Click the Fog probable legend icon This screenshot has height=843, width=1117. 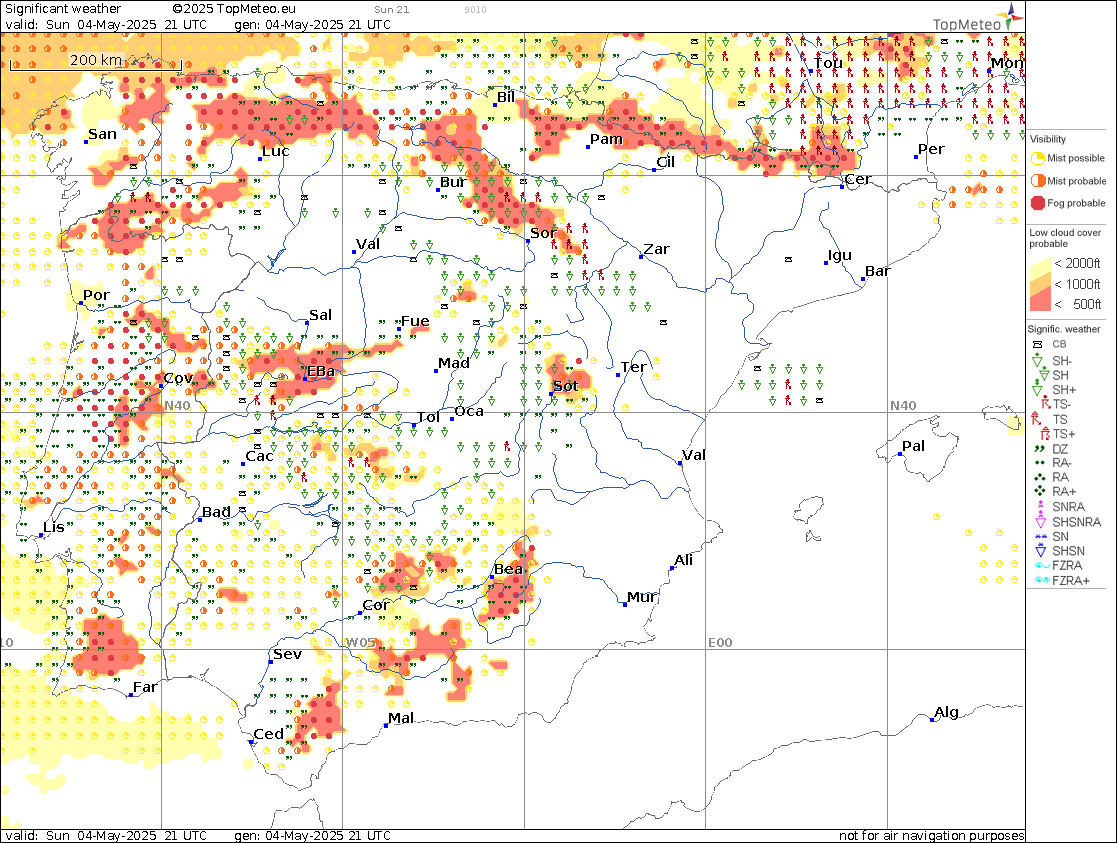click(1037, 203)
